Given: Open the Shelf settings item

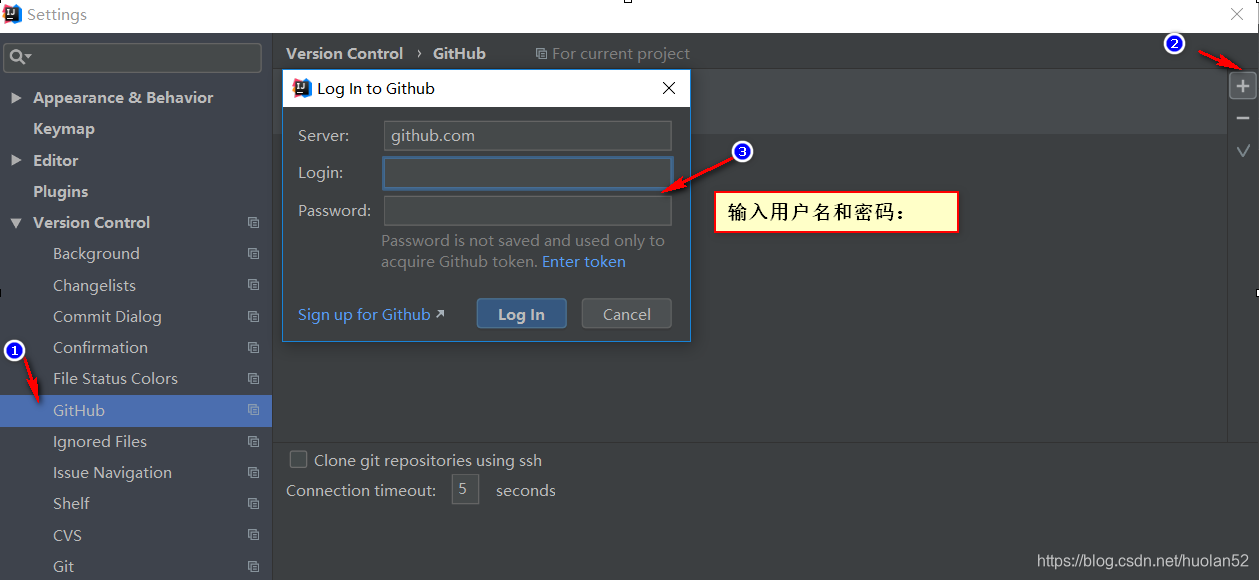Looking at the screenshot, I should click(71, 504).
